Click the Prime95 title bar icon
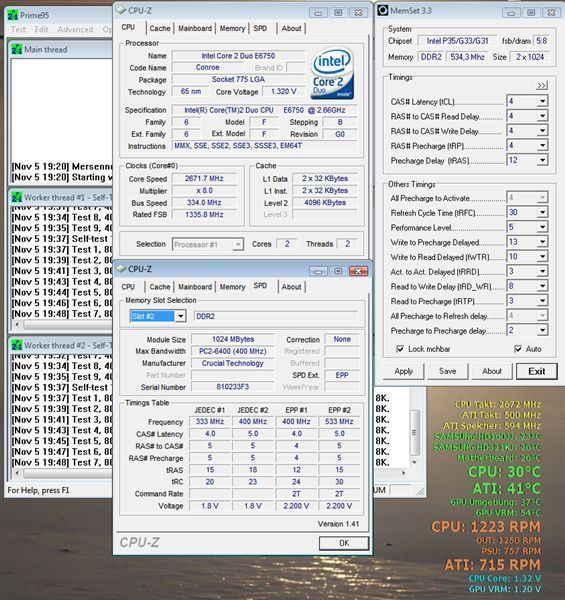 pyautogui.click(x=13, y=15)
